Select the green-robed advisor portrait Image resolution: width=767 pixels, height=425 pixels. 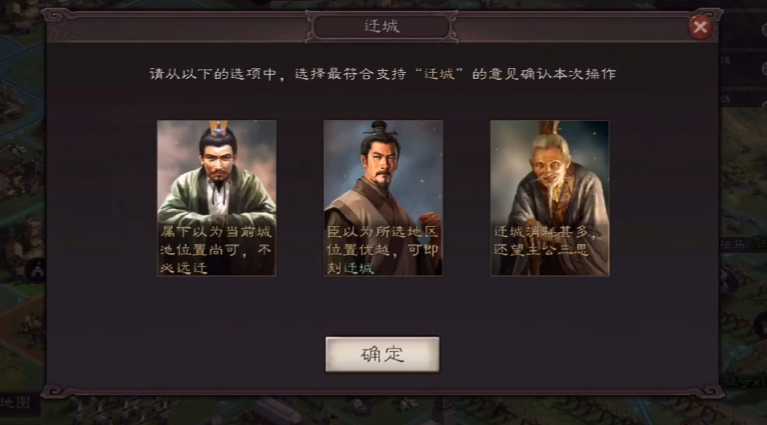[217, 198]
